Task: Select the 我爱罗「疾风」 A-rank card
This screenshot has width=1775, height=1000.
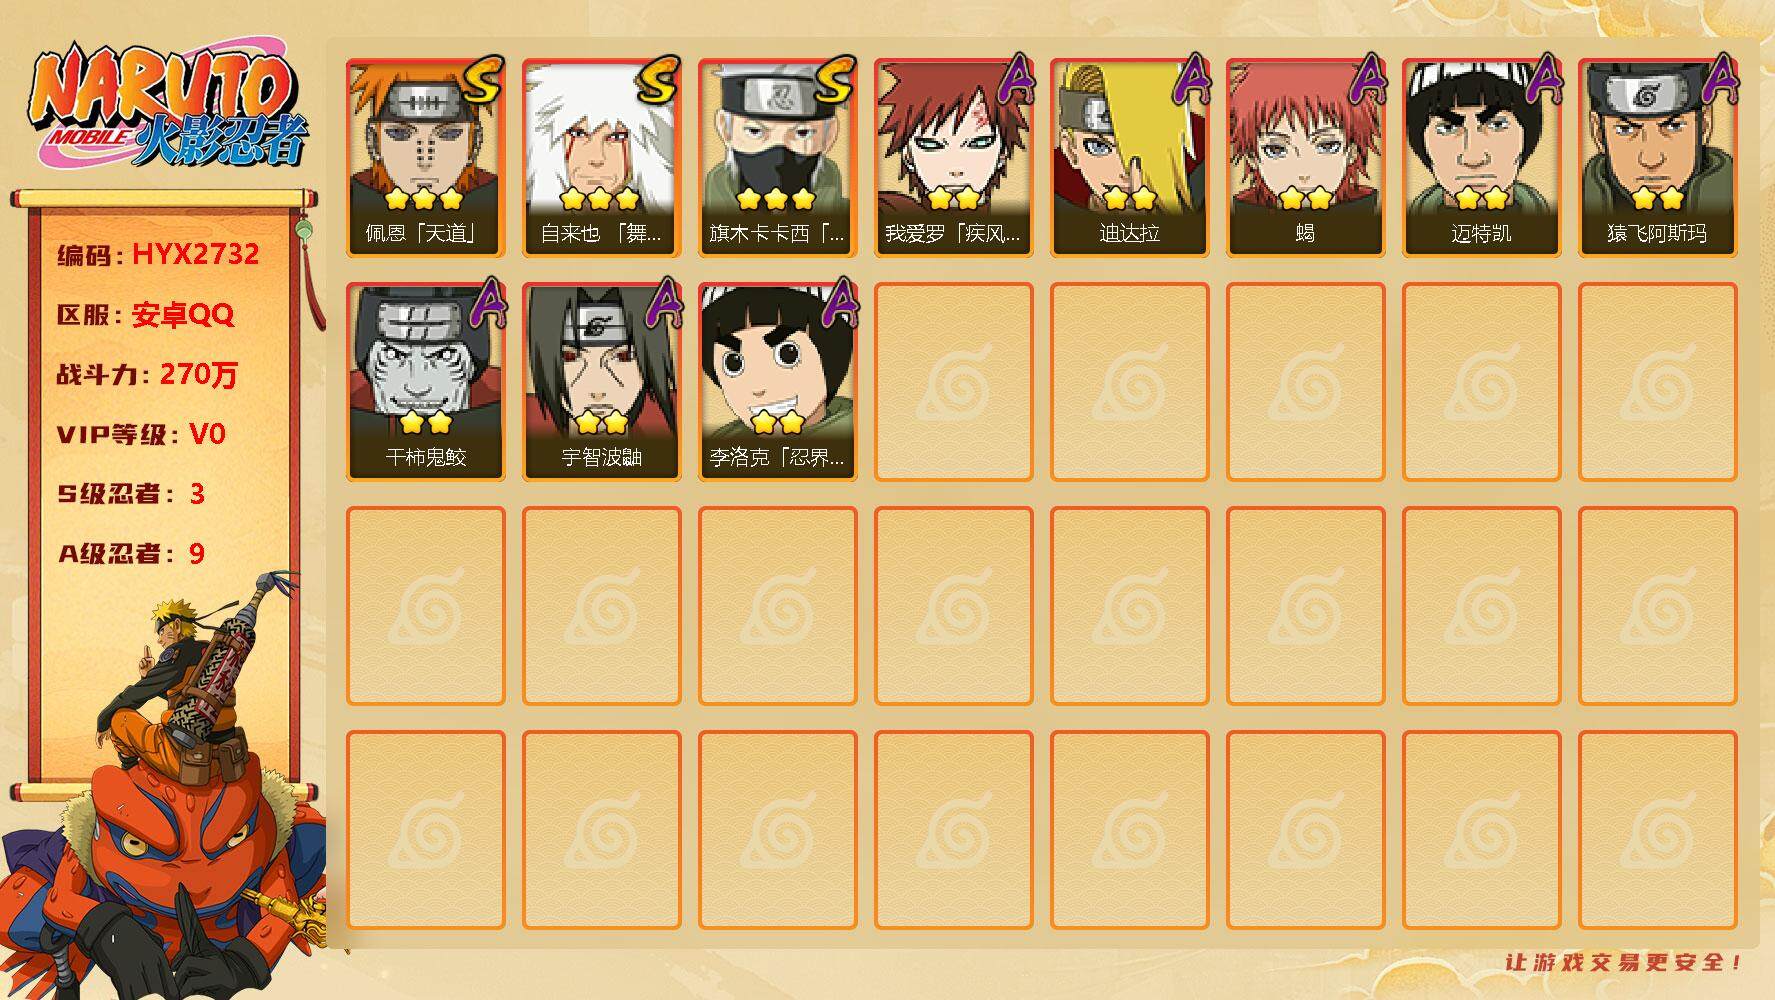Action: point(953,158)
